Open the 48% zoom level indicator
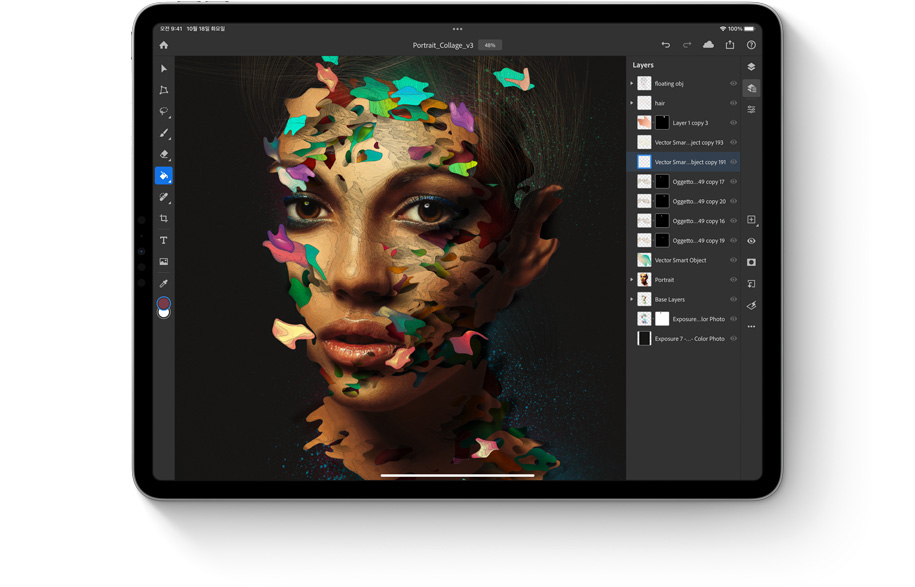This screenshot has height=587, width=915. point(490,45)
